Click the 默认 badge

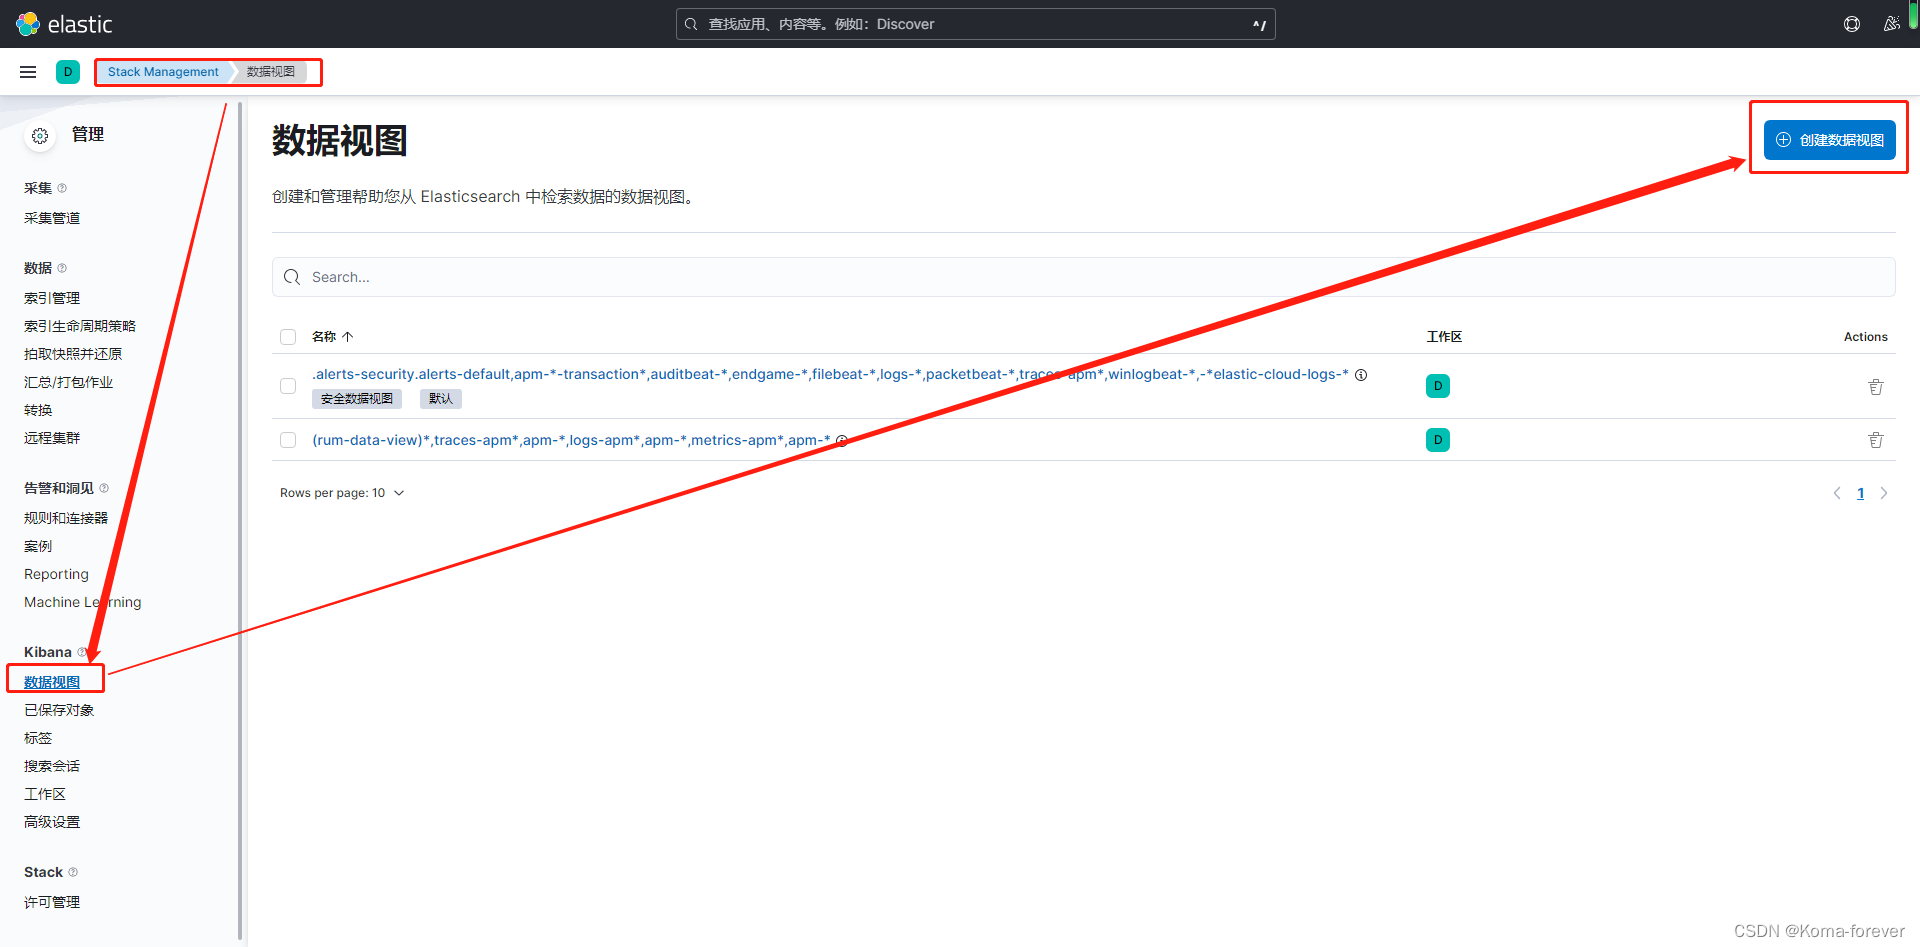tap(441, 399)
